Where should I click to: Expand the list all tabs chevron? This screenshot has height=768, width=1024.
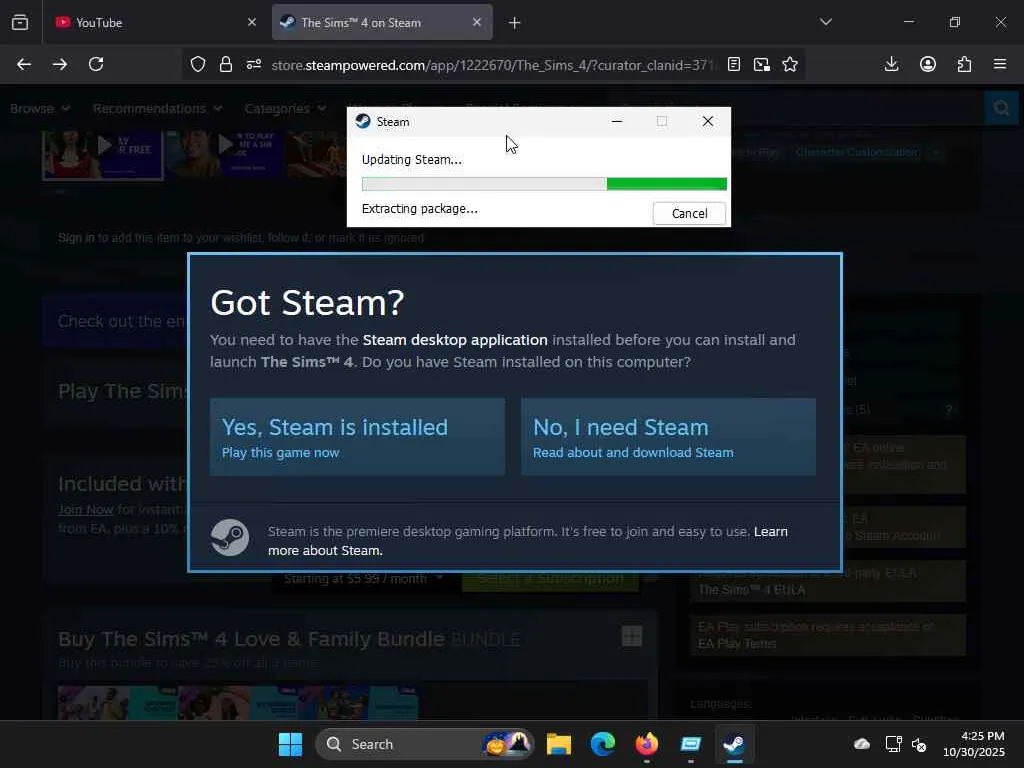(826, 22)
